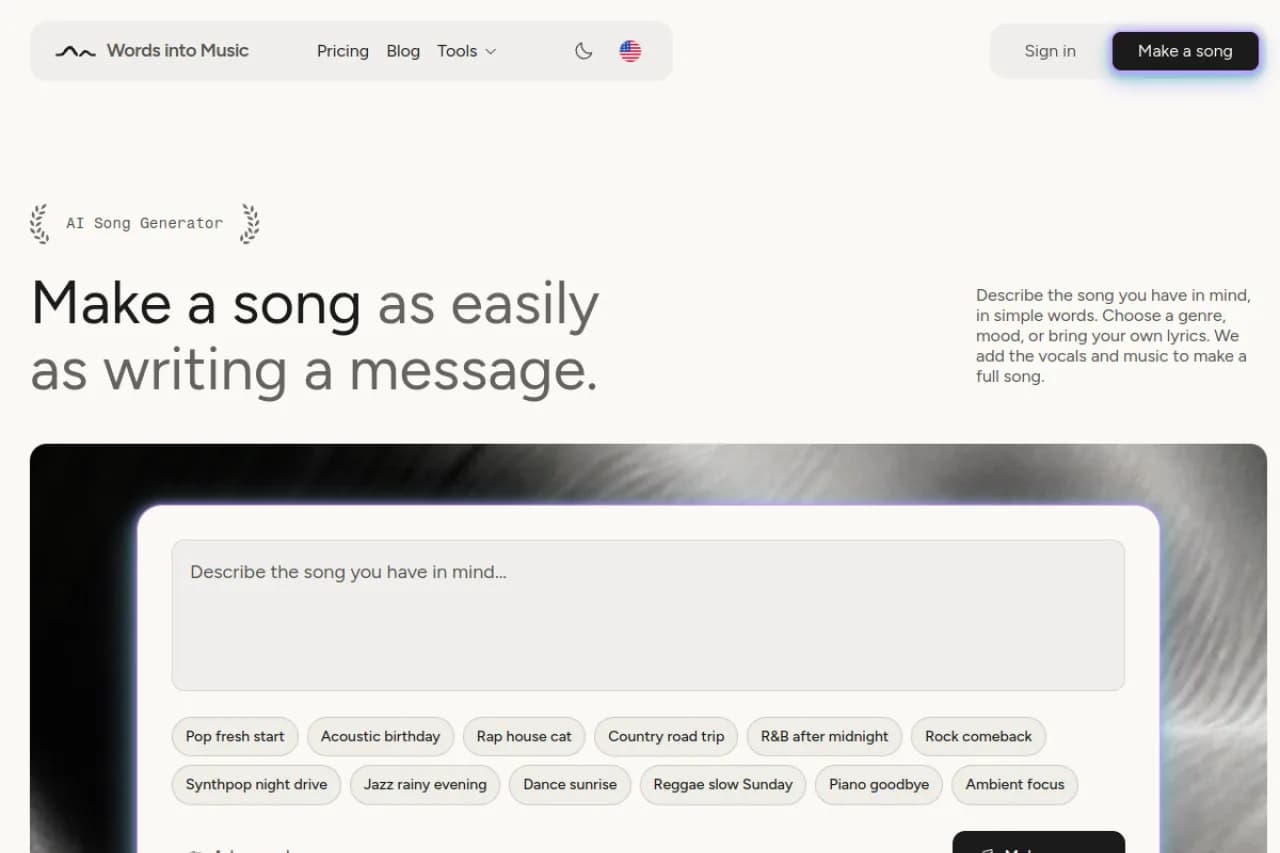This screenshot has height=853, width=1280.
Task: Open the Pricing page
Action: point(343,51)
